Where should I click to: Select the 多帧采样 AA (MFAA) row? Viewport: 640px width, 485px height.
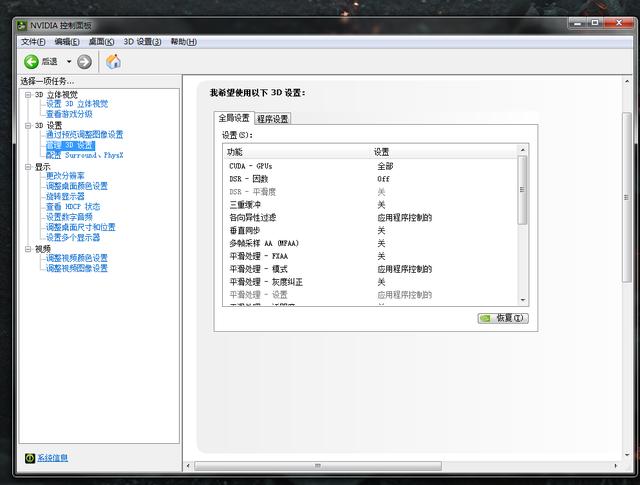click(x=370, y=243)
